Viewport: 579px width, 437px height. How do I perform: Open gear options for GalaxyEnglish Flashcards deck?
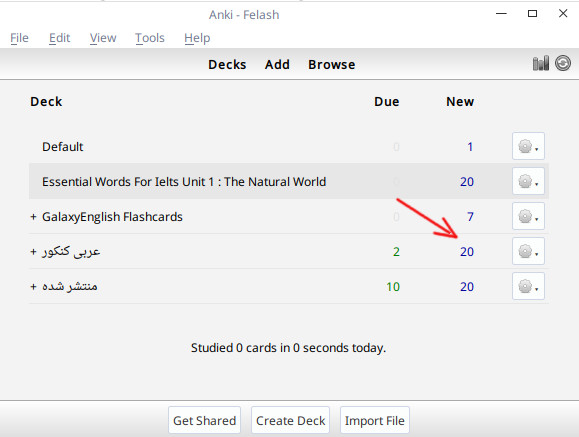528,216
